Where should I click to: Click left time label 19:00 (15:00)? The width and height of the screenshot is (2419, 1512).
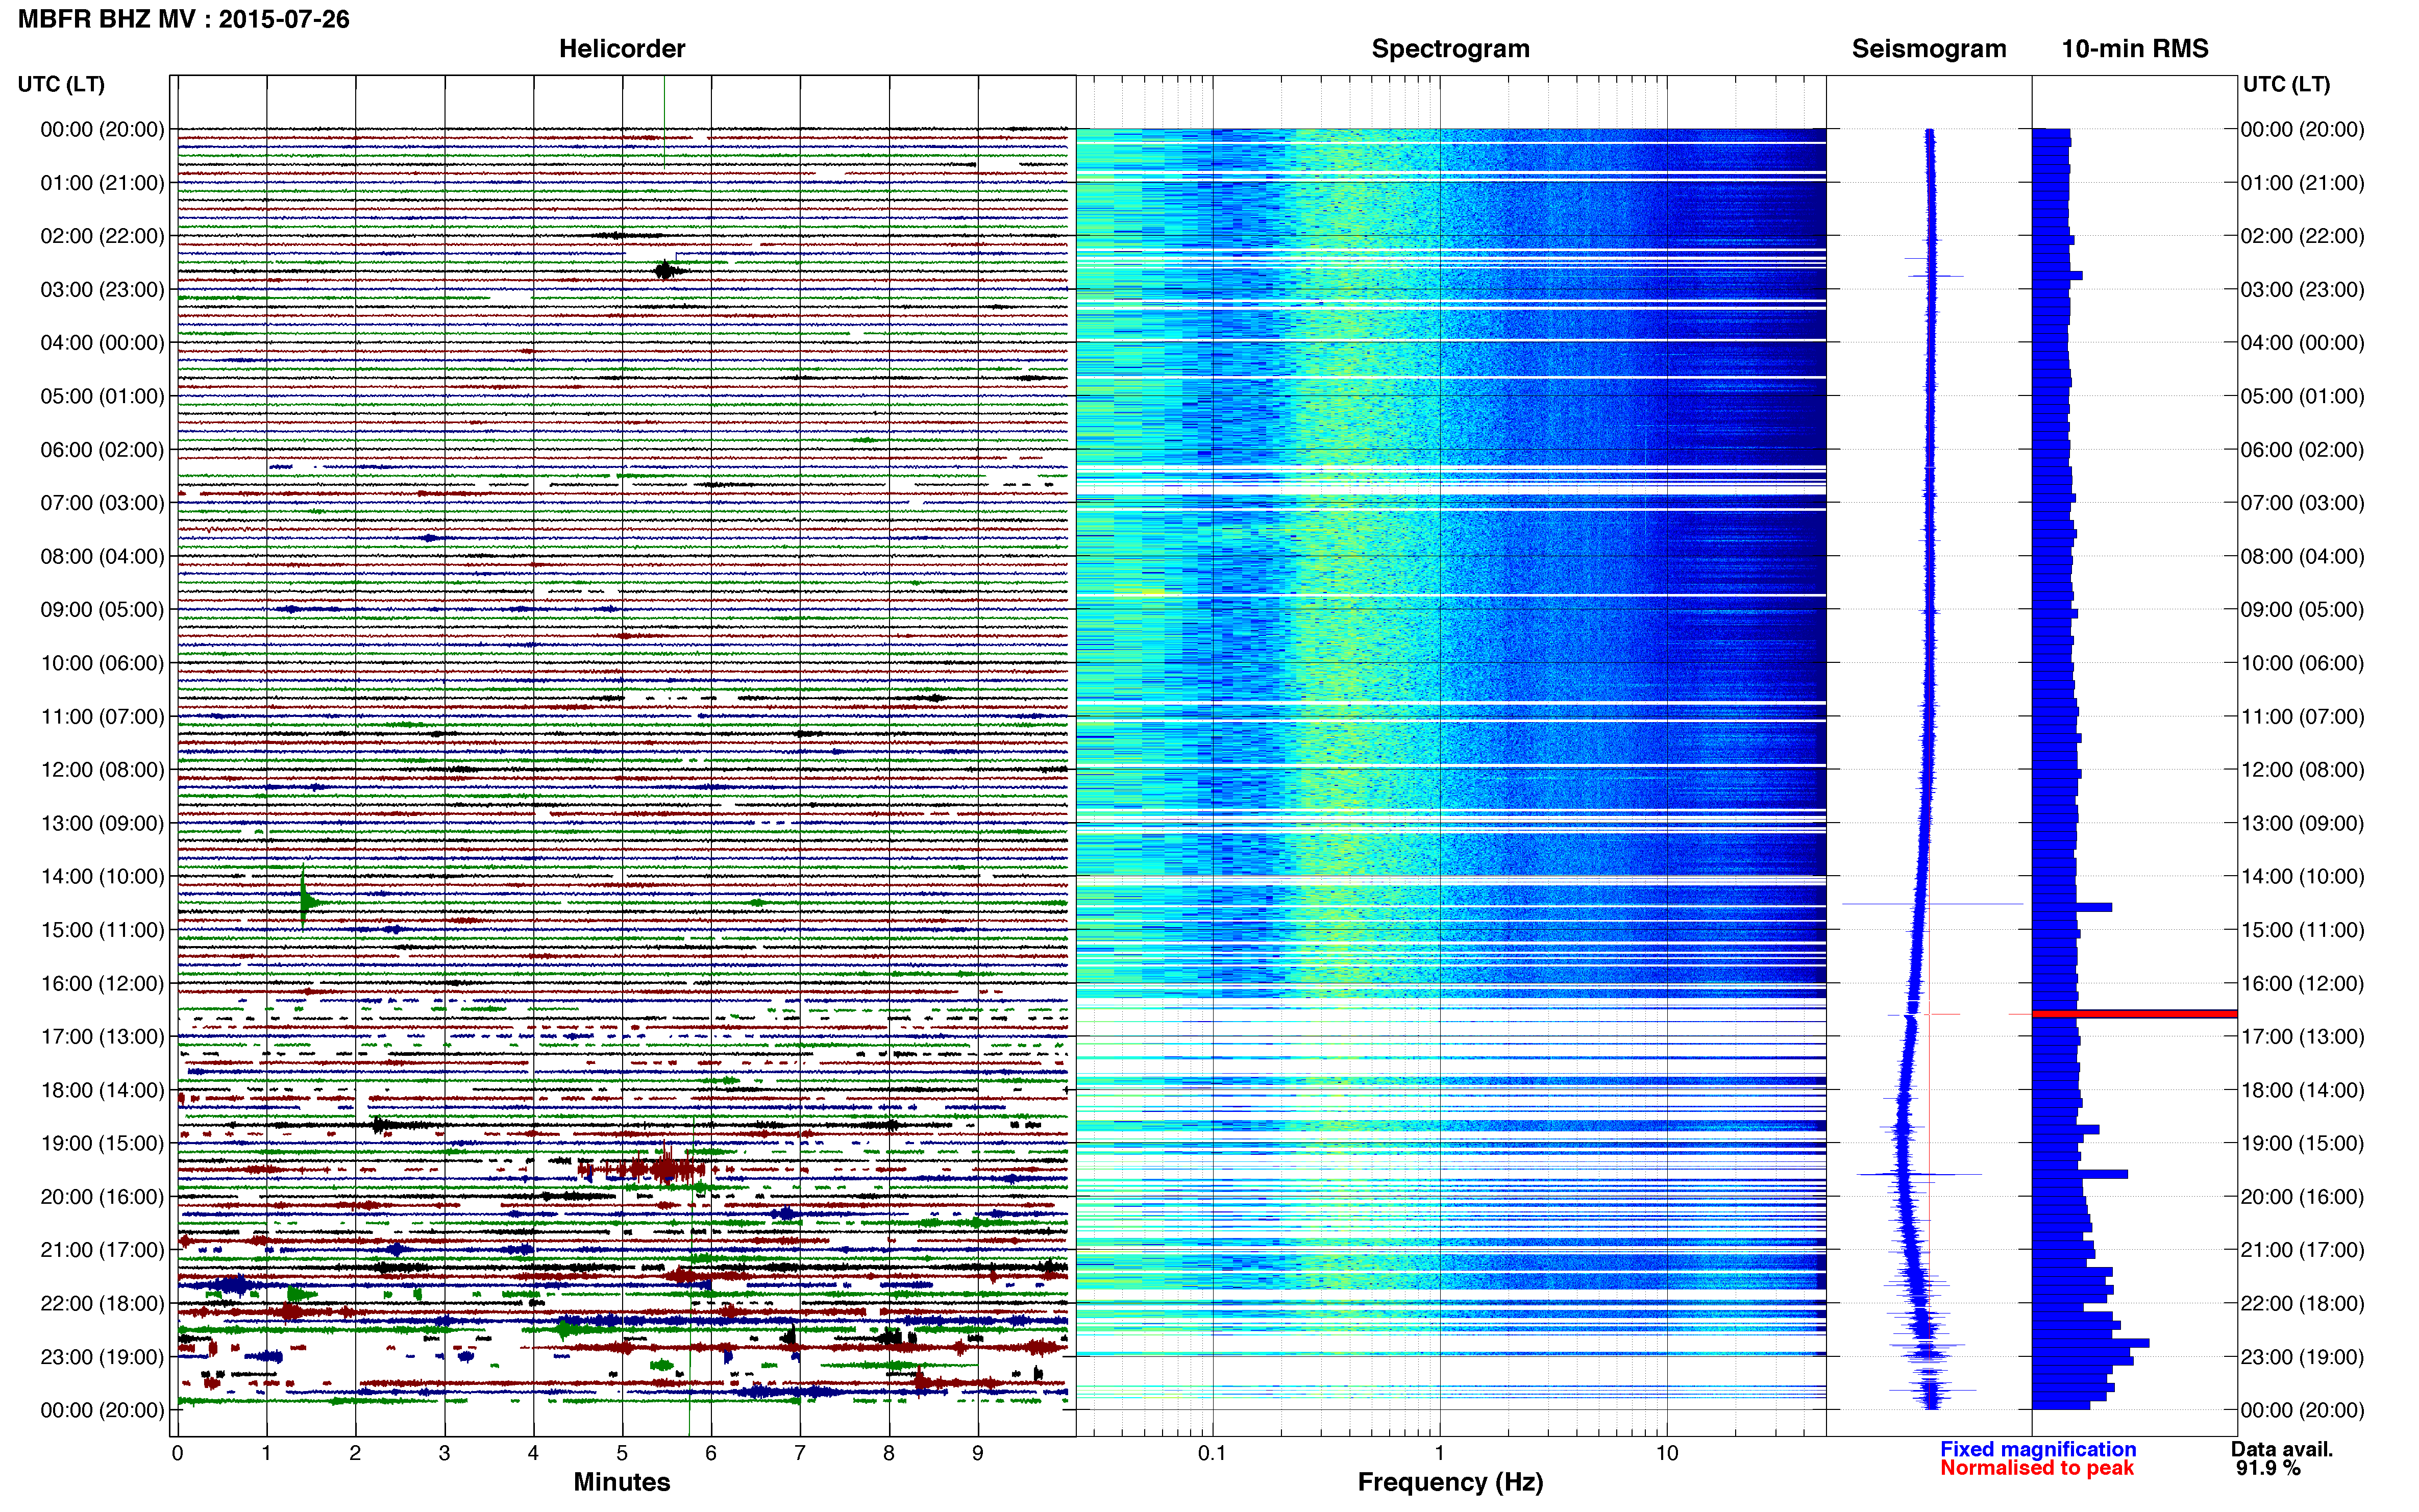click(x=102, y=1143)
